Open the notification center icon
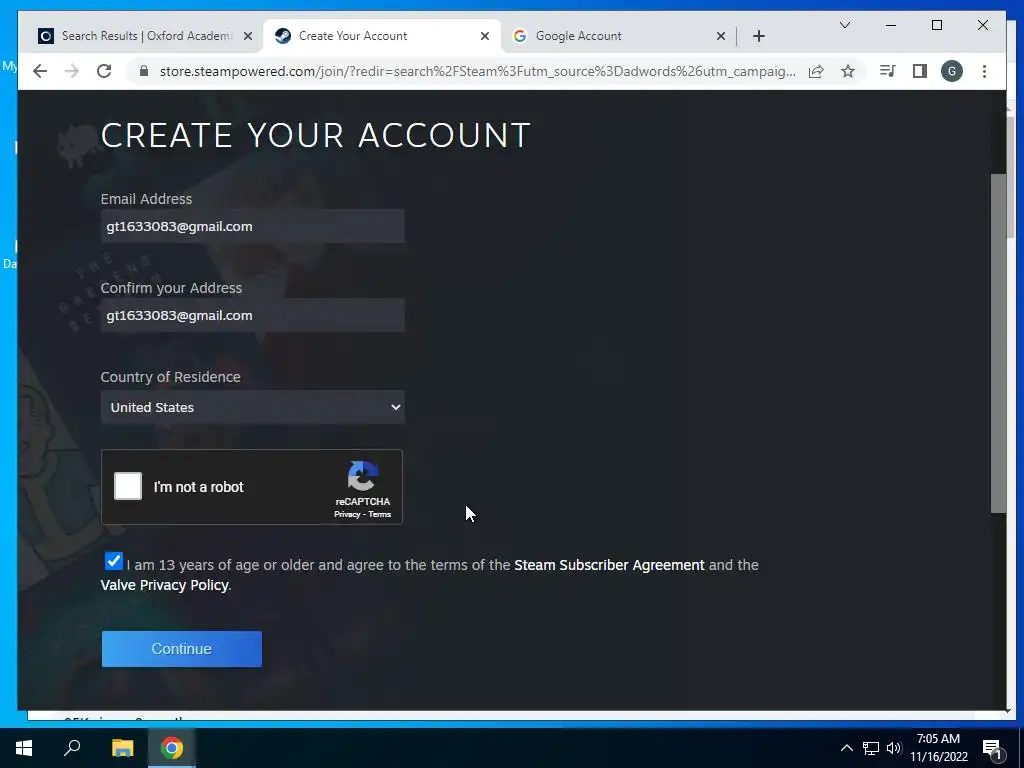The height and width of the screenshot is (768, 1024). tap(991, 748)
